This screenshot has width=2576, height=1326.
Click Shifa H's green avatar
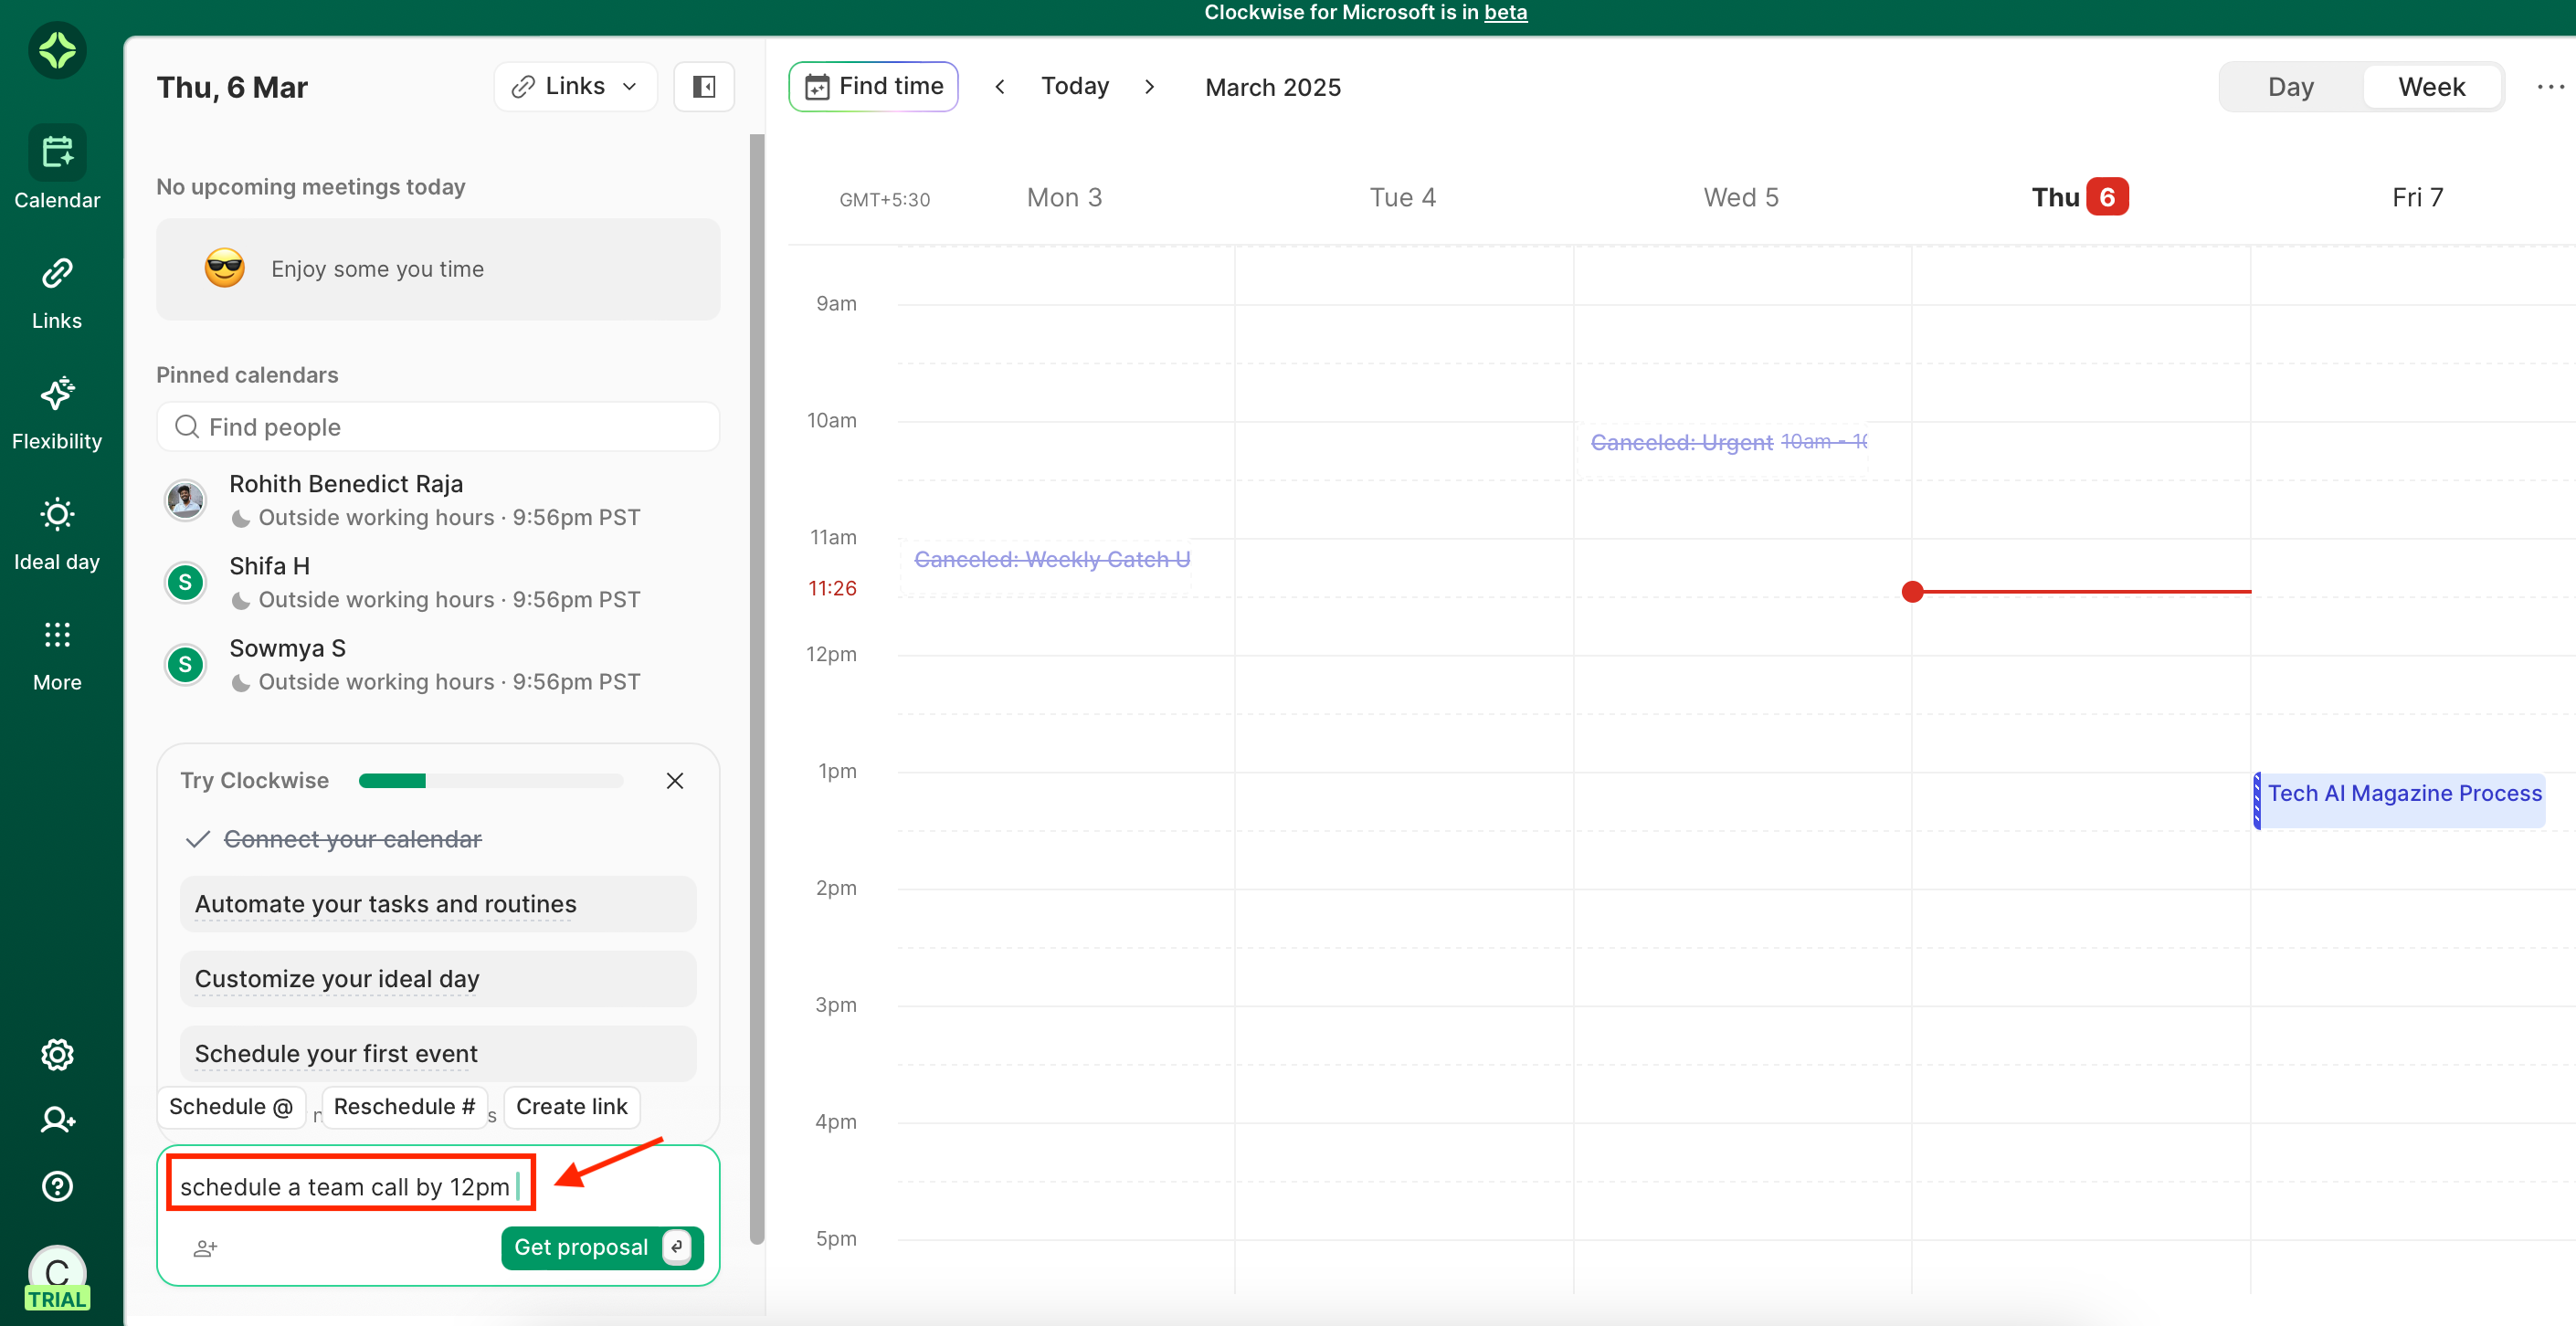point(185,582)
